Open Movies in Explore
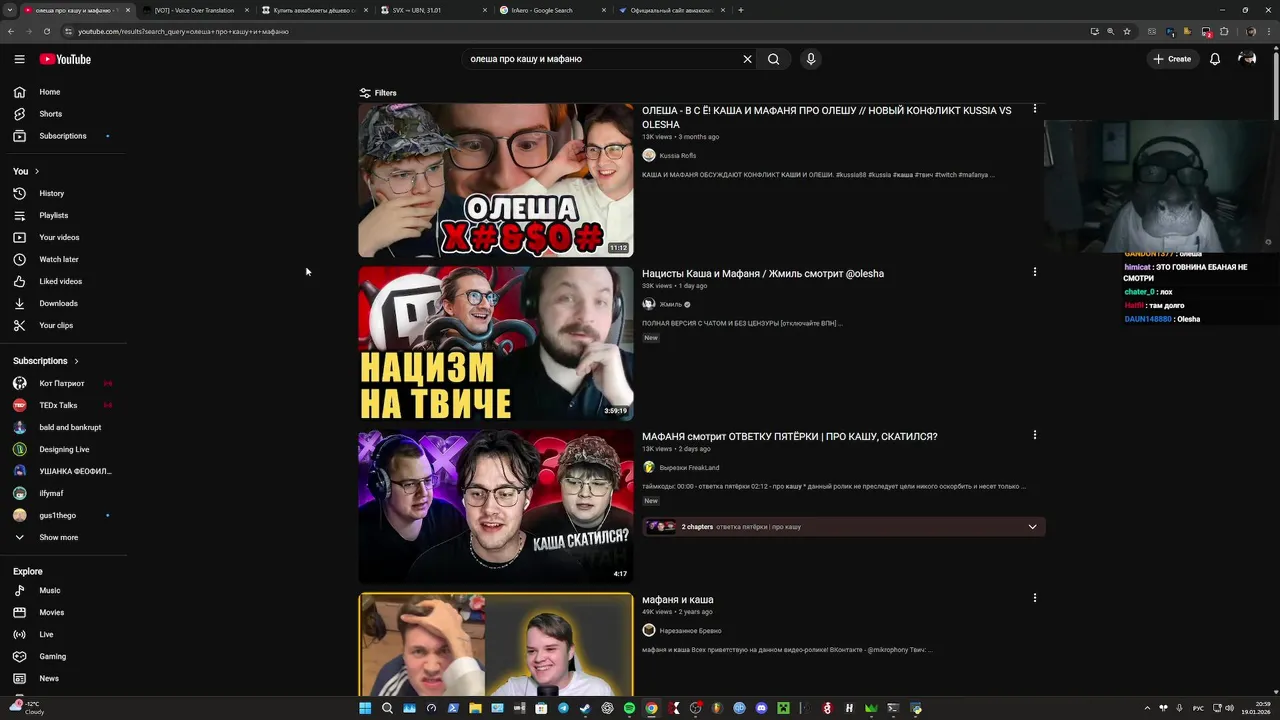 coord(63,612)
